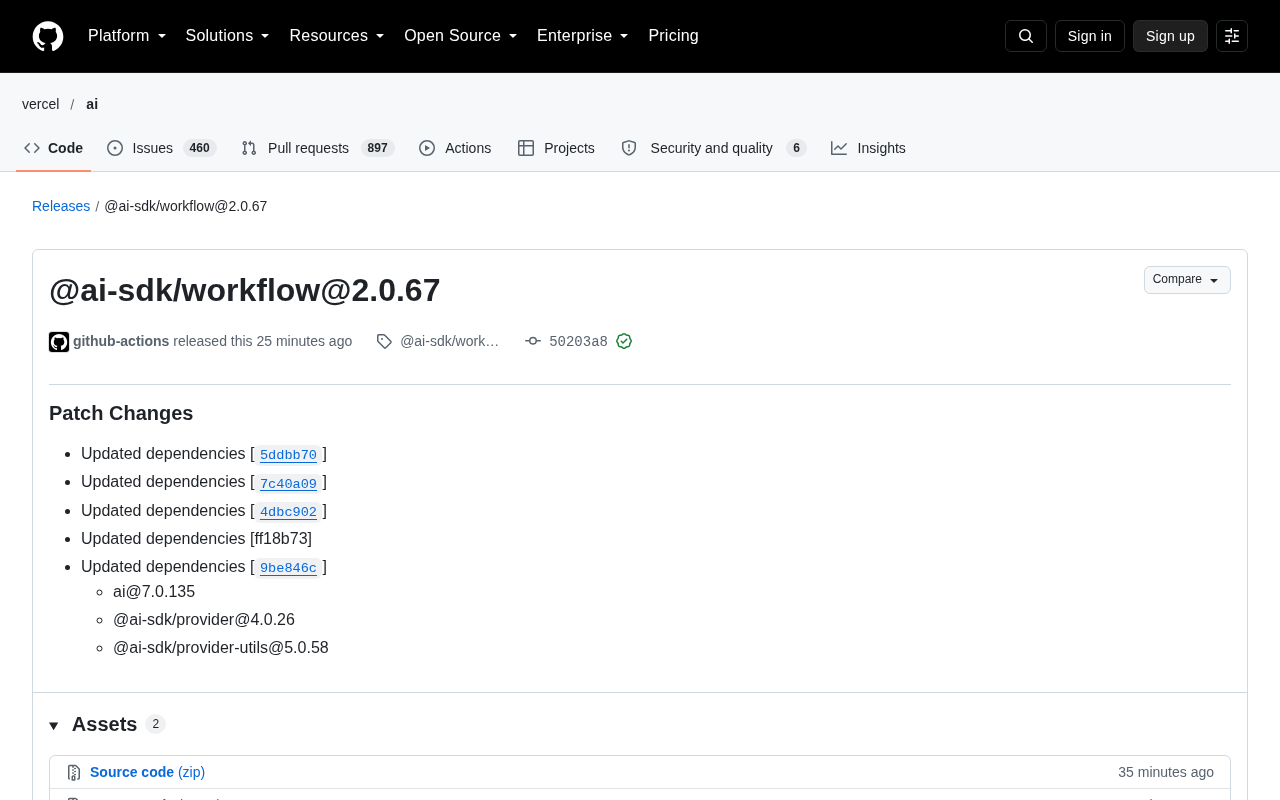Click the Sign up button
This screenshot has width=1280, height=800.
[x=1170, y=36]
